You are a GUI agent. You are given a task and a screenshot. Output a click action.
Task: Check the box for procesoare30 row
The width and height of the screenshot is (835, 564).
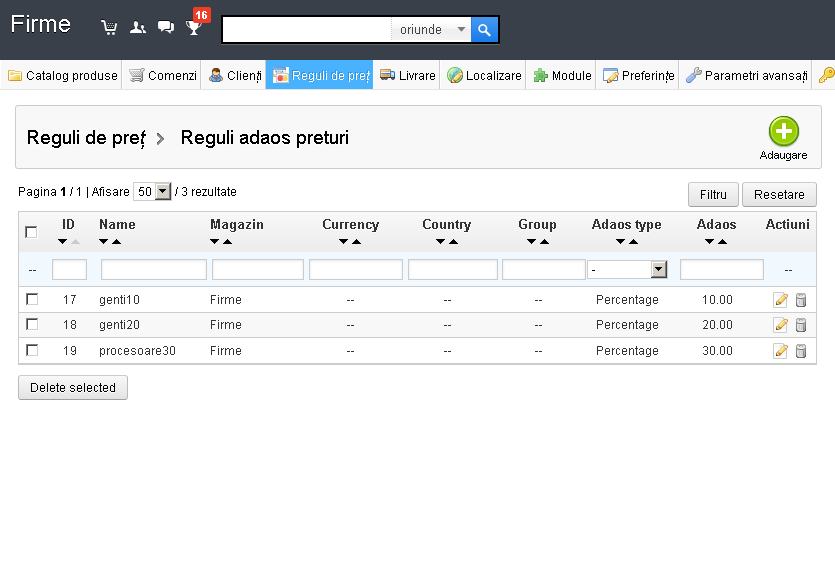tap(32, 350)
